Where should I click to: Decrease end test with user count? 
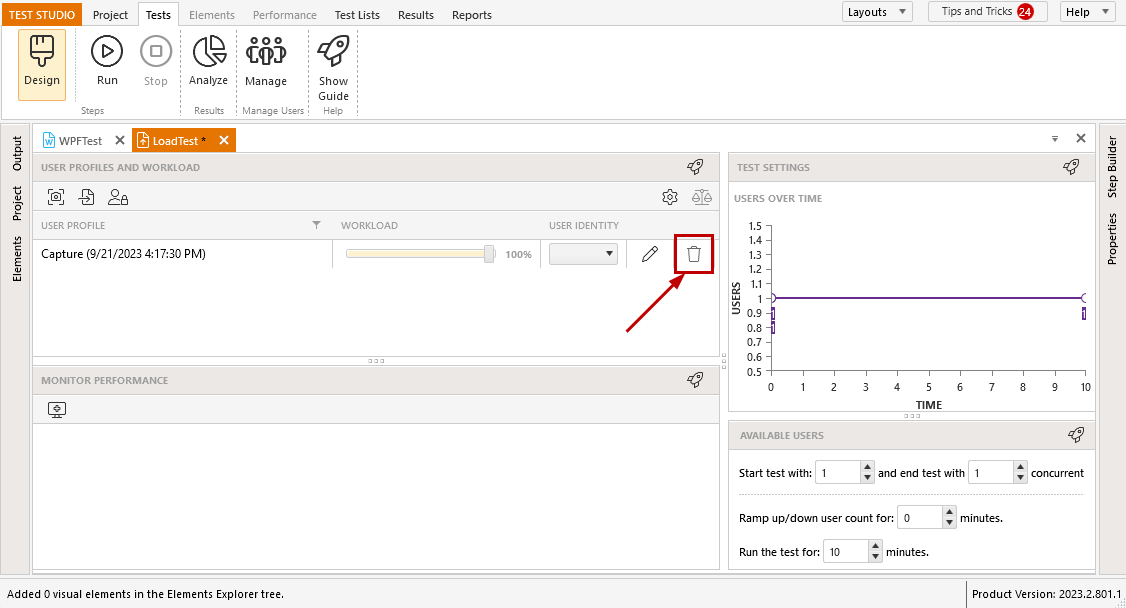point(1020,477)
